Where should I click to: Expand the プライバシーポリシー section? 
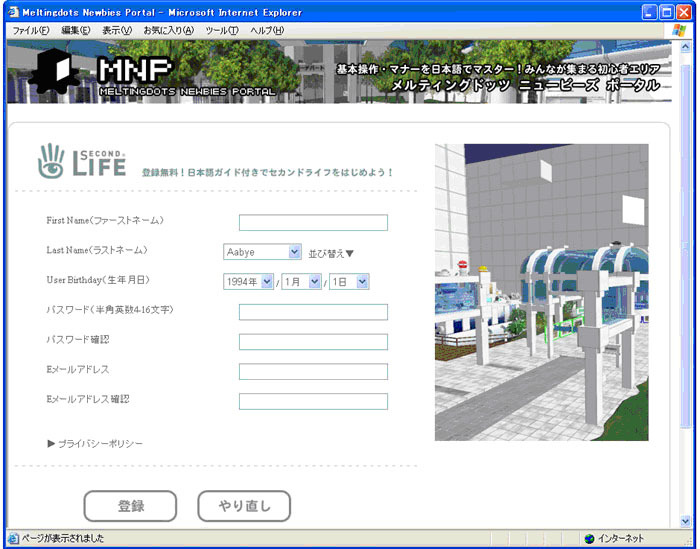[x=95, y=444]
